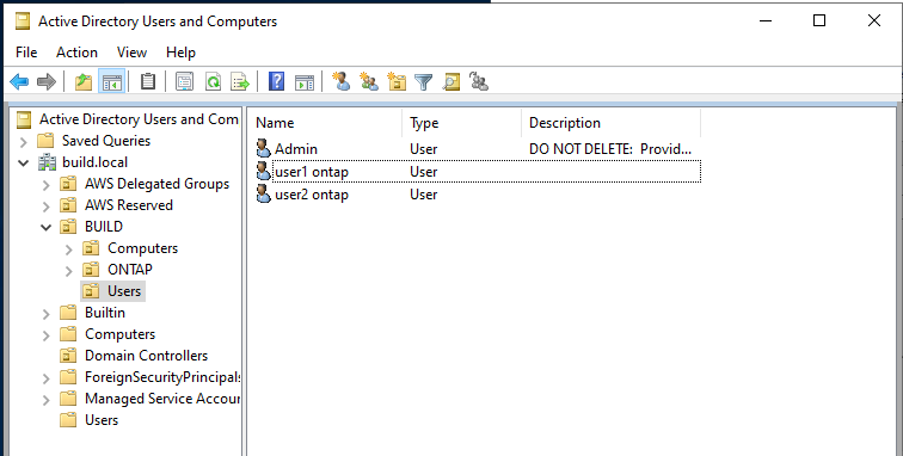The width and height of the screenshot is (904, 456).
Task: Expand the ONTAP OU under BUILD
Action: [x=69, y=270]
